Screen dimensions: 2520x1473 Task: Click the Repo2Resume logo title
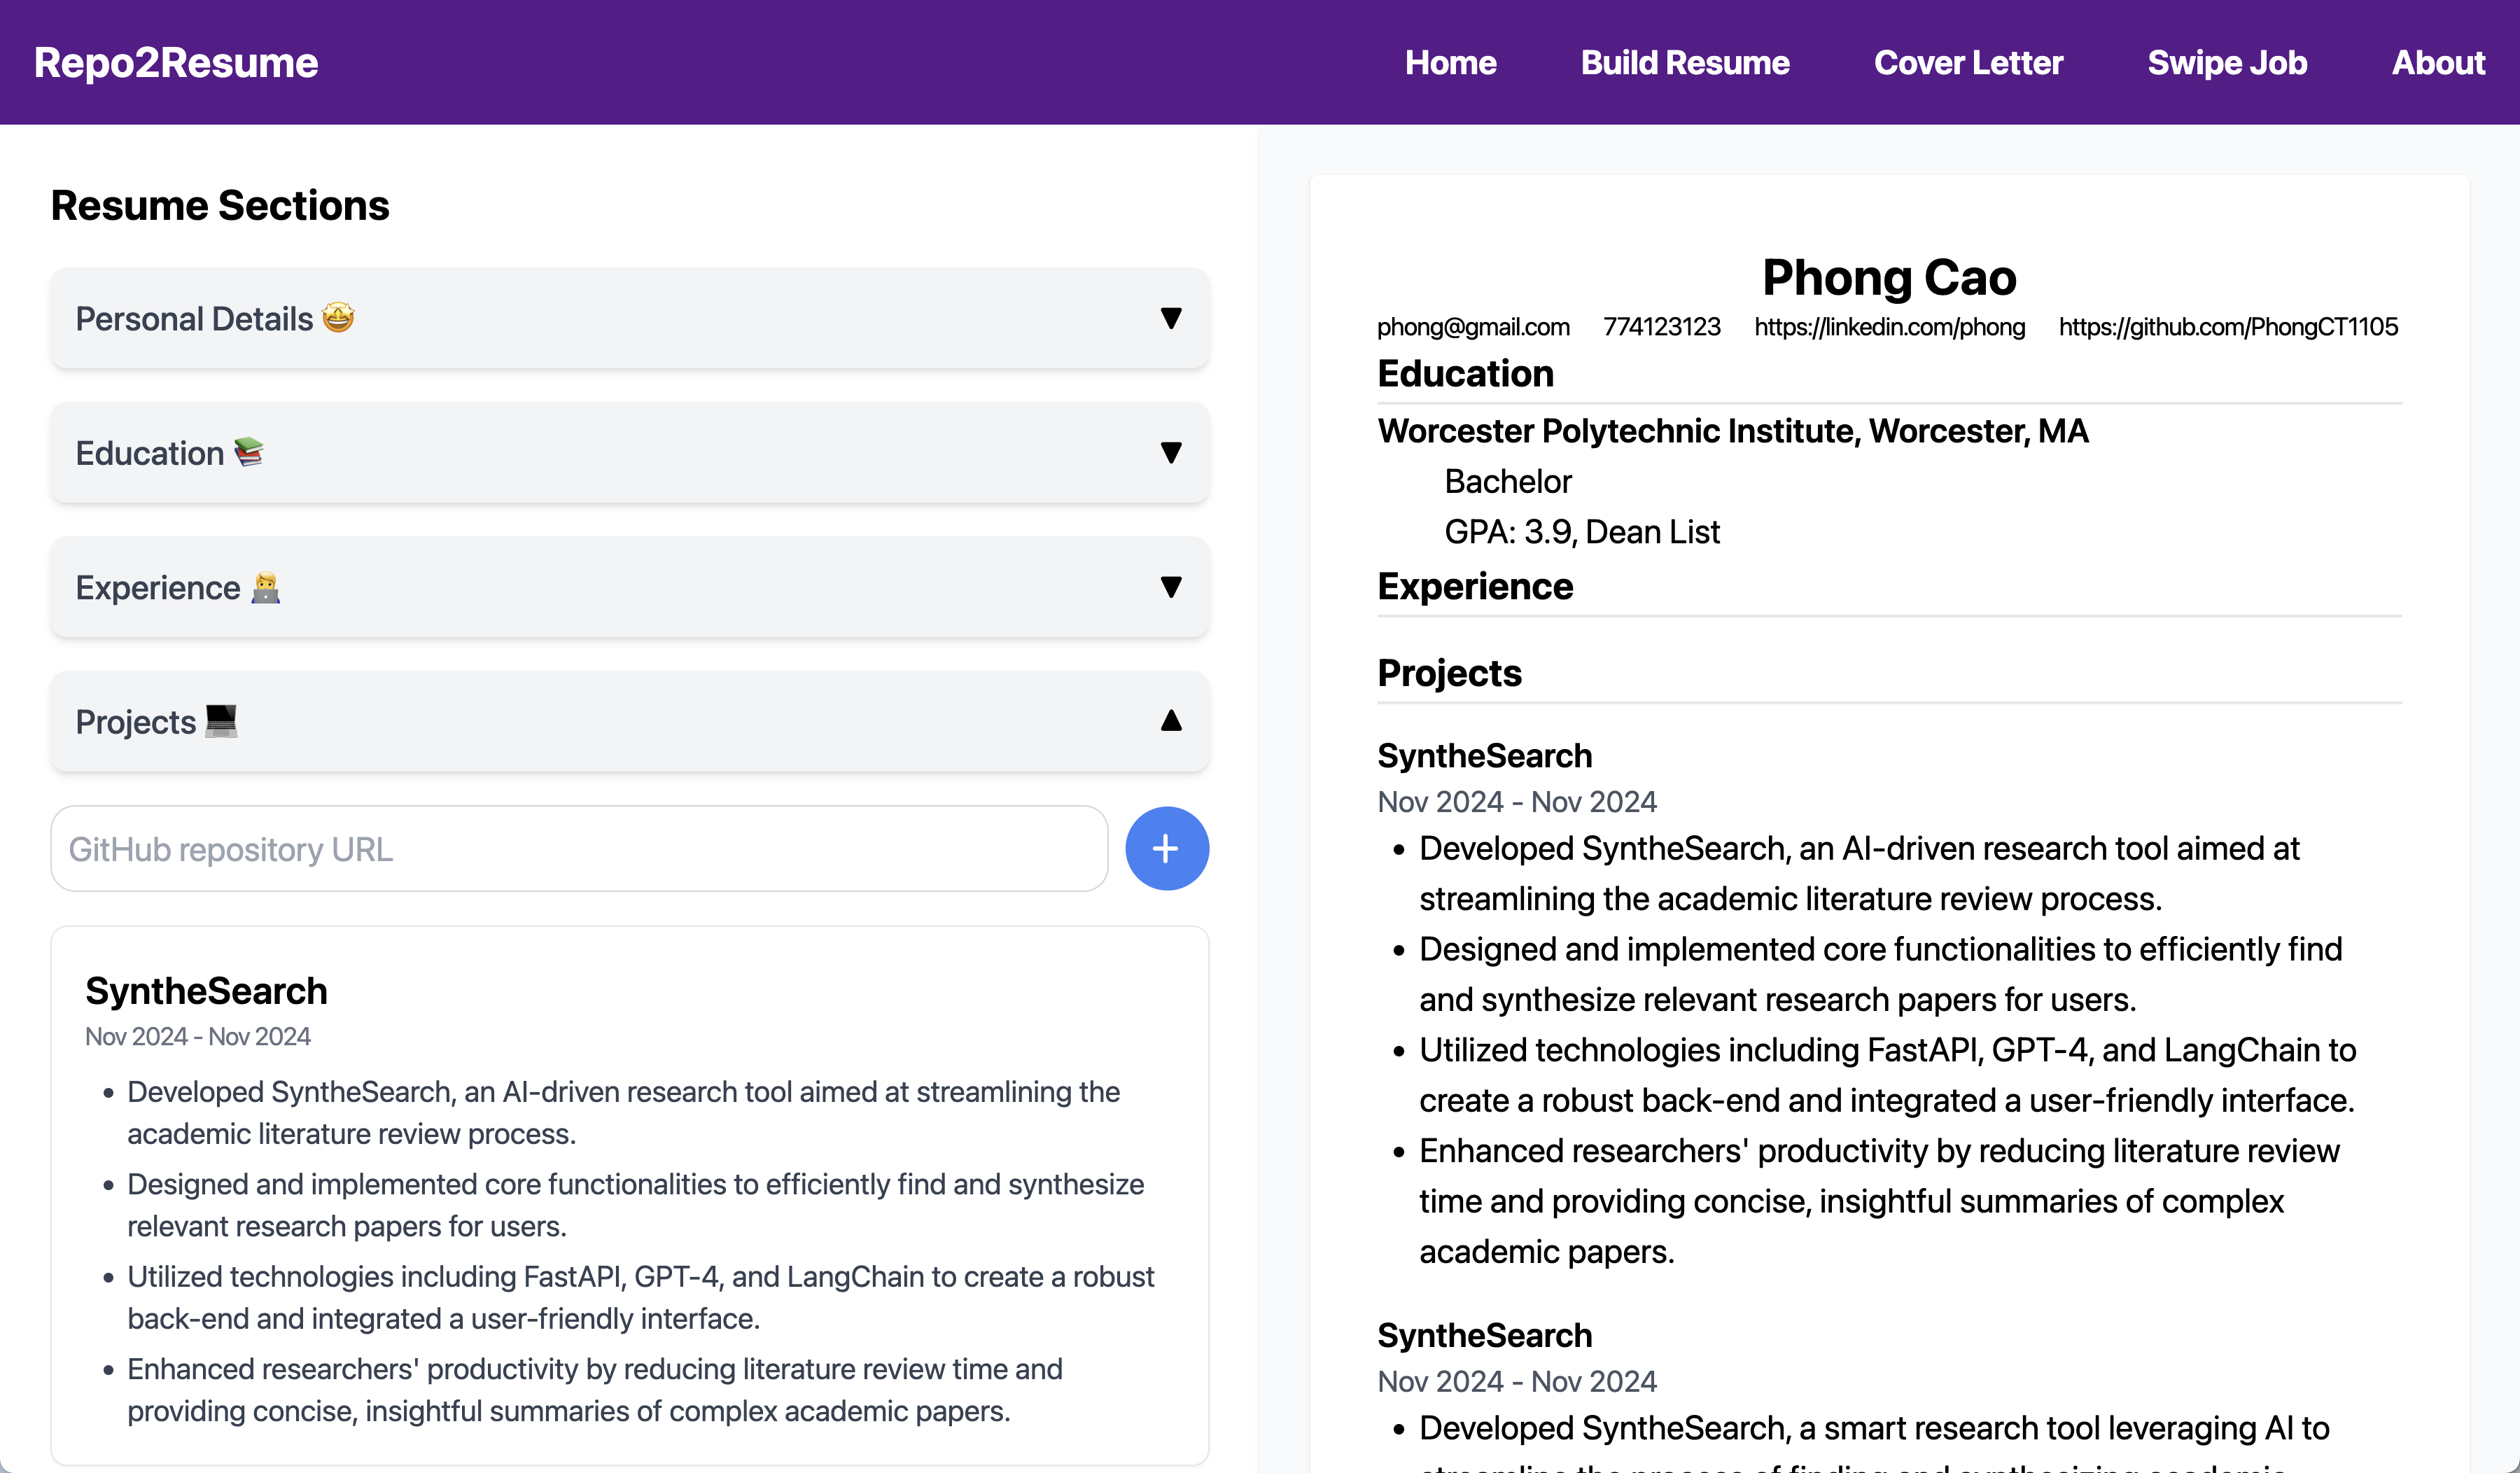point(176,62)
